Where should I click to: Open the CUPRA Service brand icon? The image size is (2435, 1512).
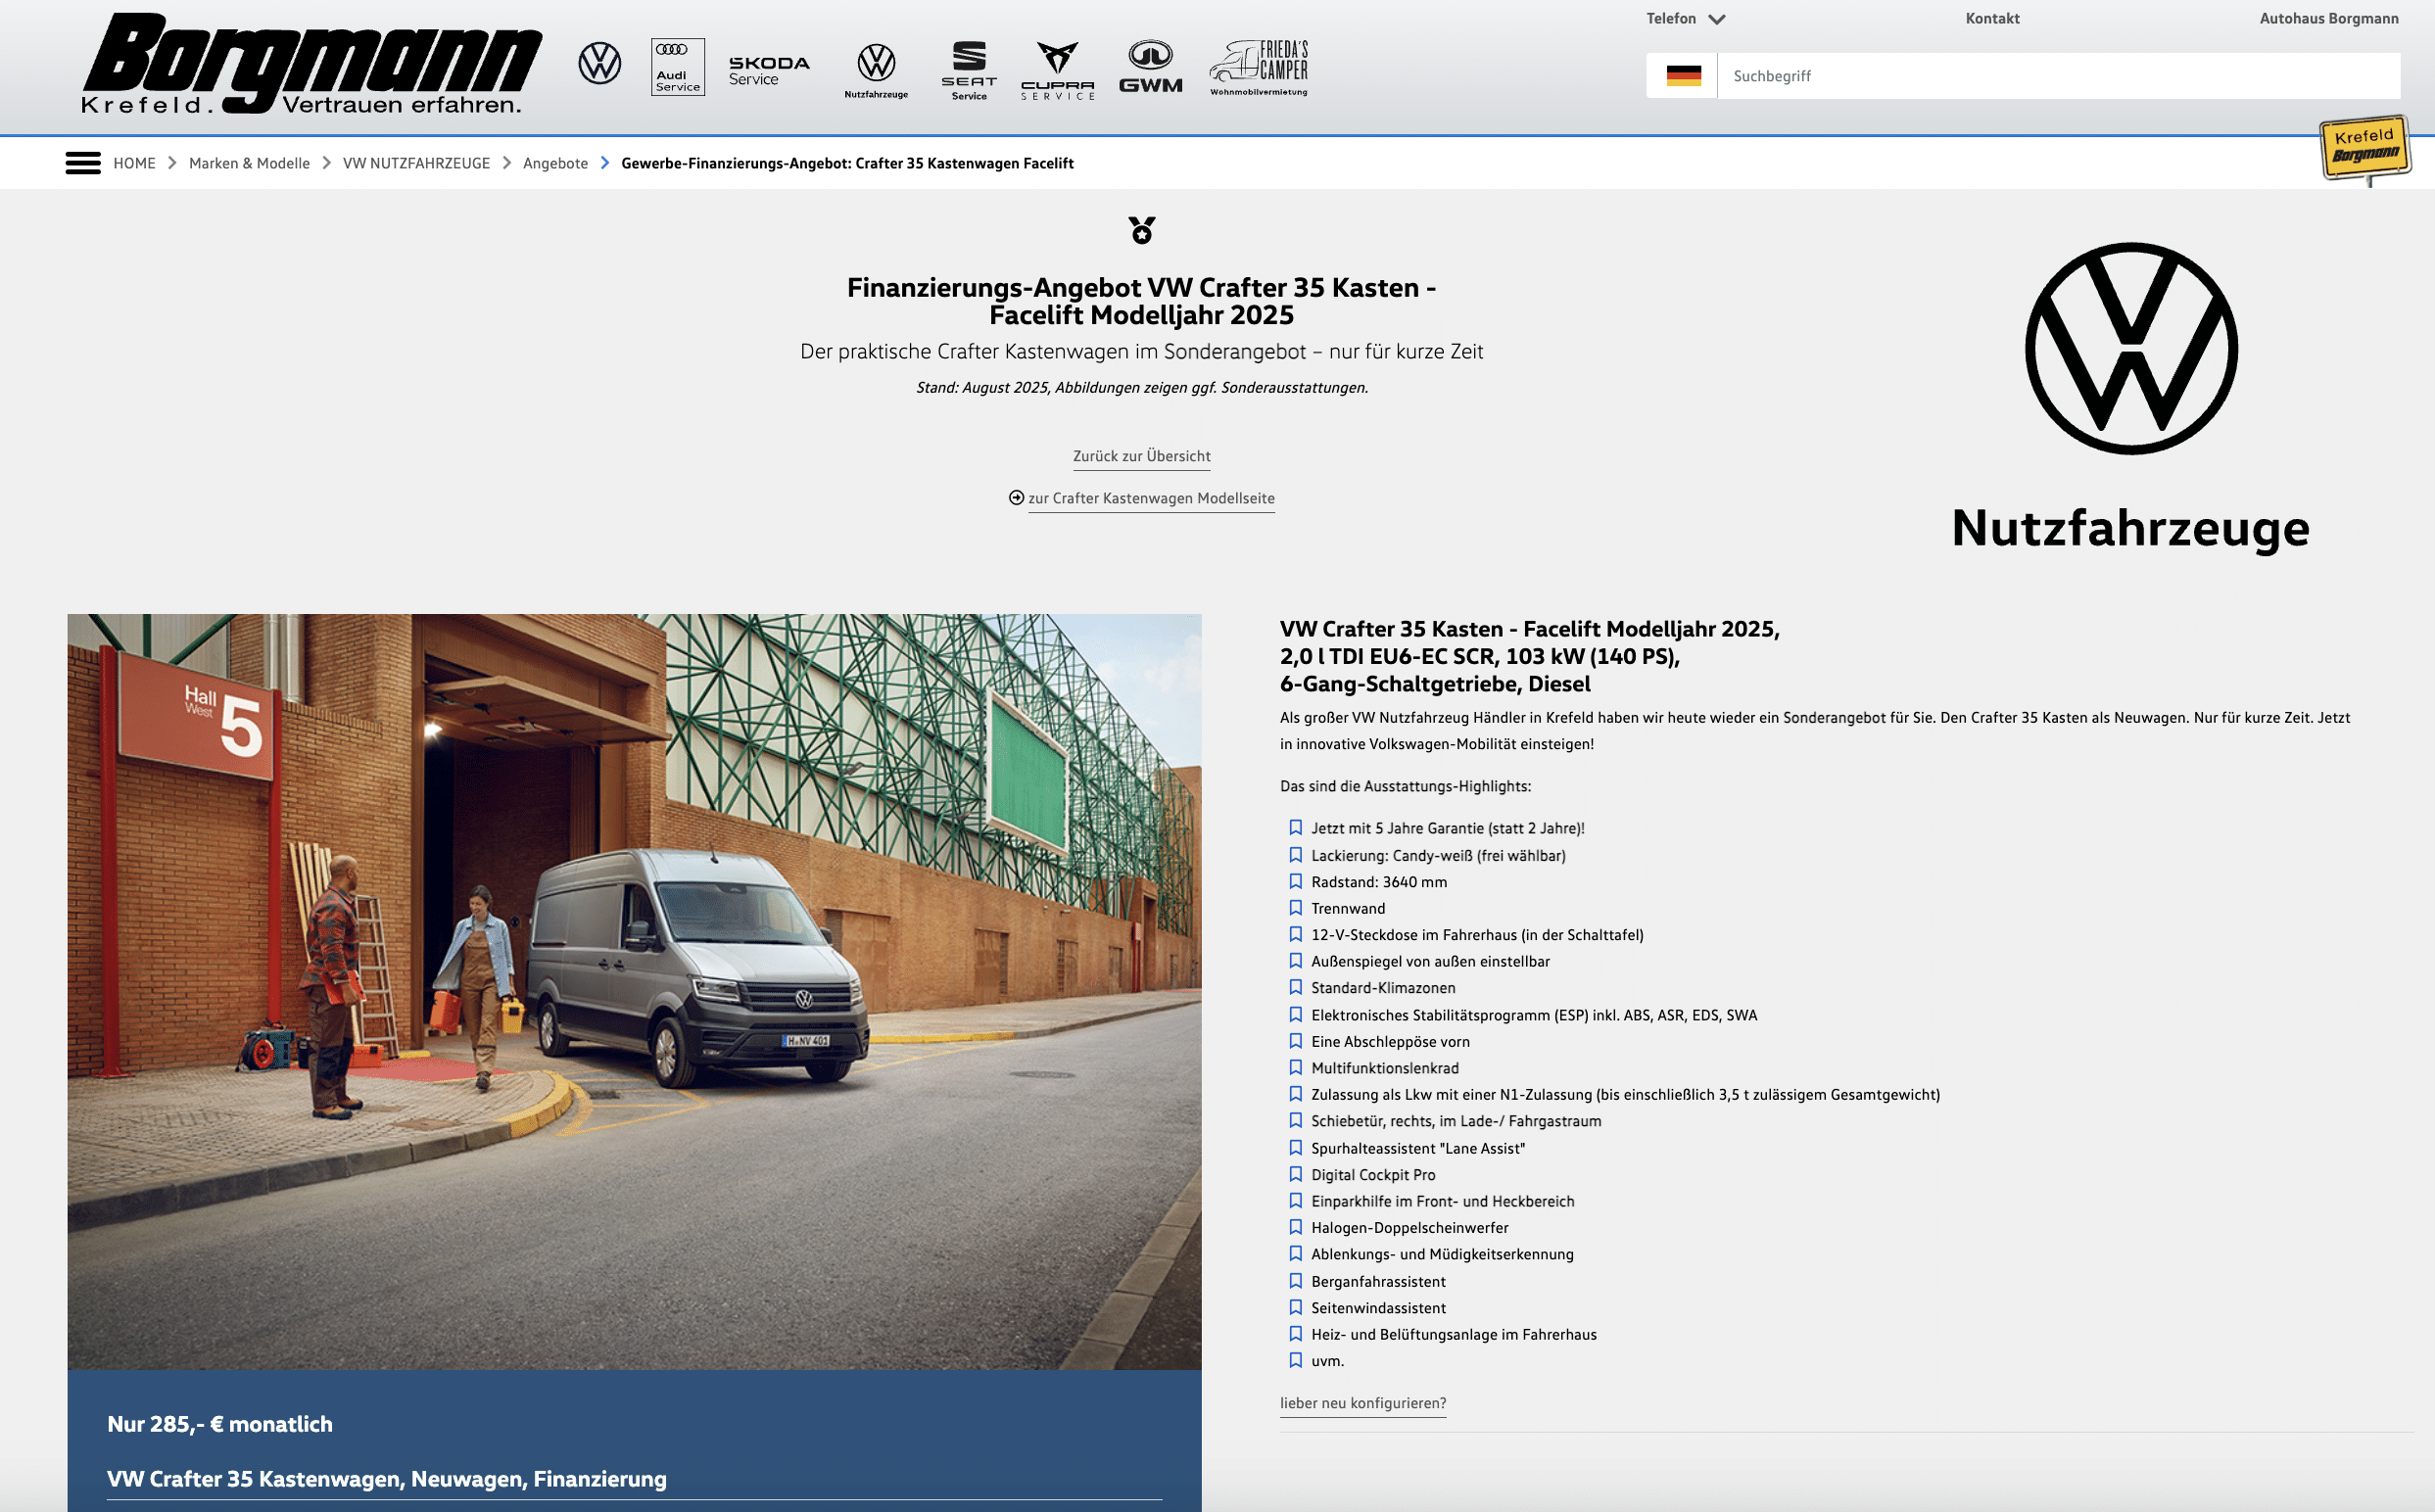point(1058,70)
